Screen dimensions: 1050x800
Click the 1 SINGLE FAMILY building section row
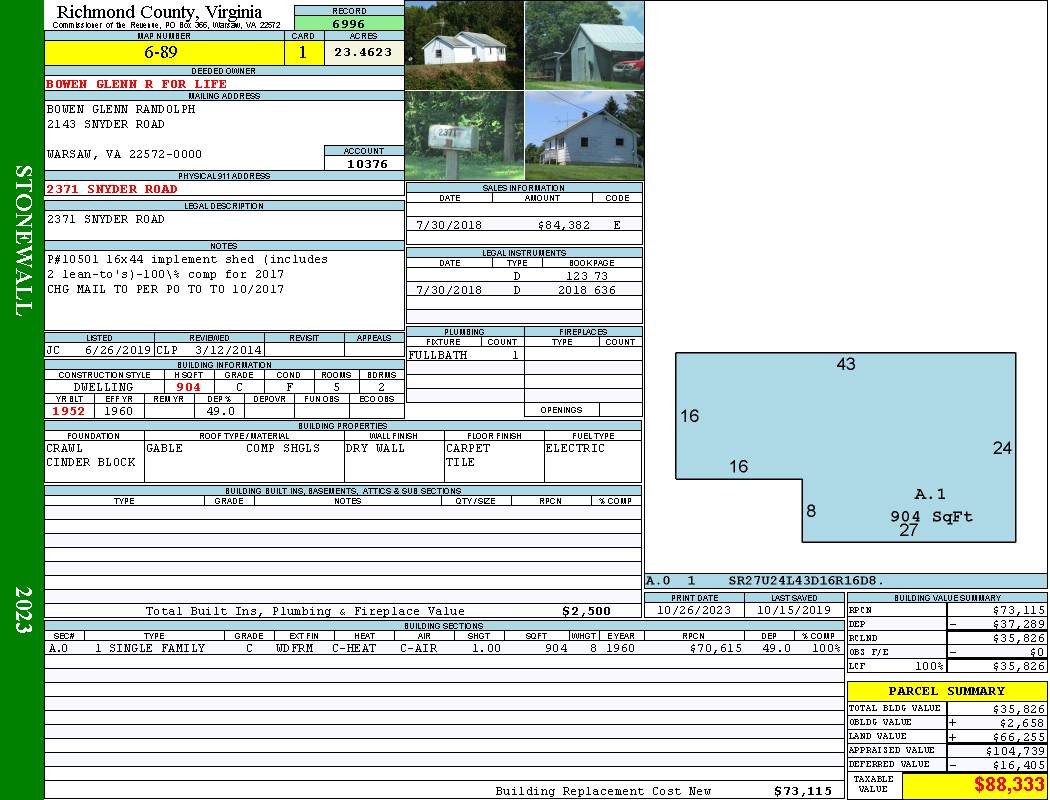coord(150,648)
